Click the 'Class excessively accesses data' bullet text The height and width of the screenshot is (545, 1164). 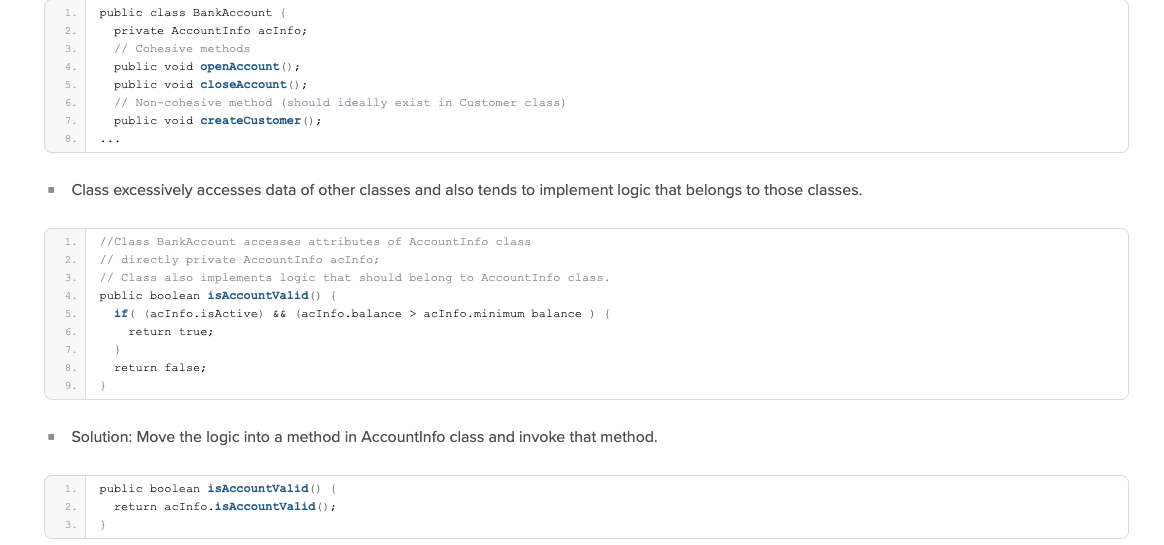(466, 190)
